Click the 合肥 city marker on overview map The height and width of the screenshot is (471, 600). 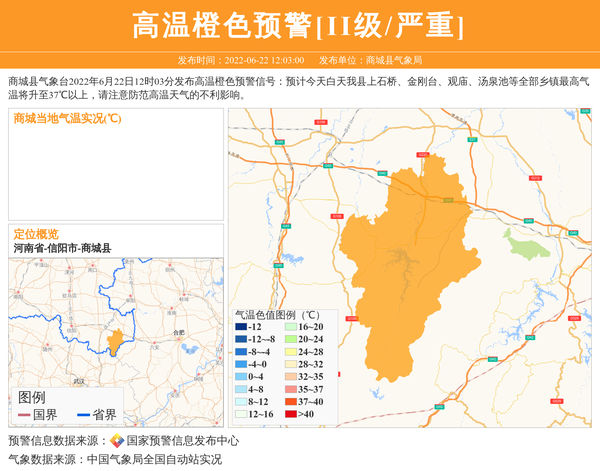point(178,336)
